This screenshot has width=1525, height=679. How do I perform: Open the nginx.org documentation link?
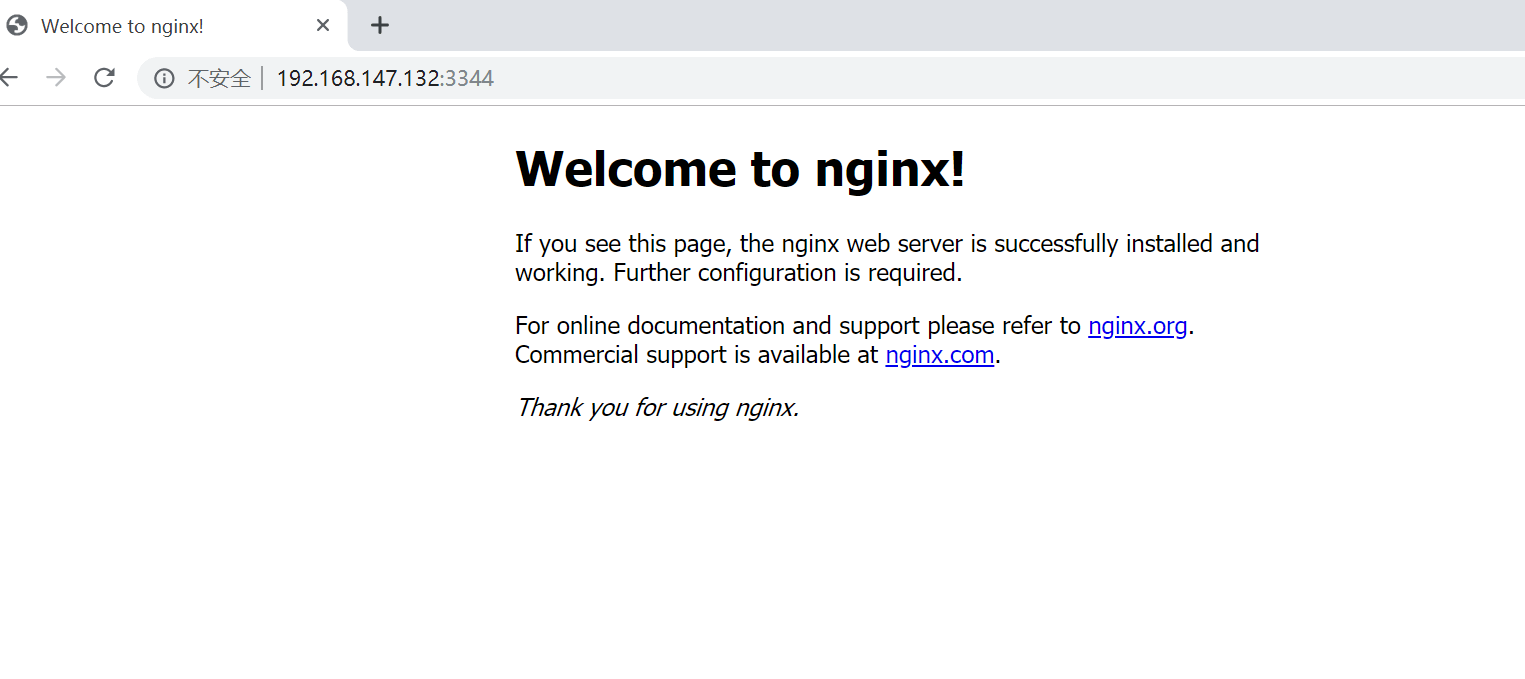1137,326
